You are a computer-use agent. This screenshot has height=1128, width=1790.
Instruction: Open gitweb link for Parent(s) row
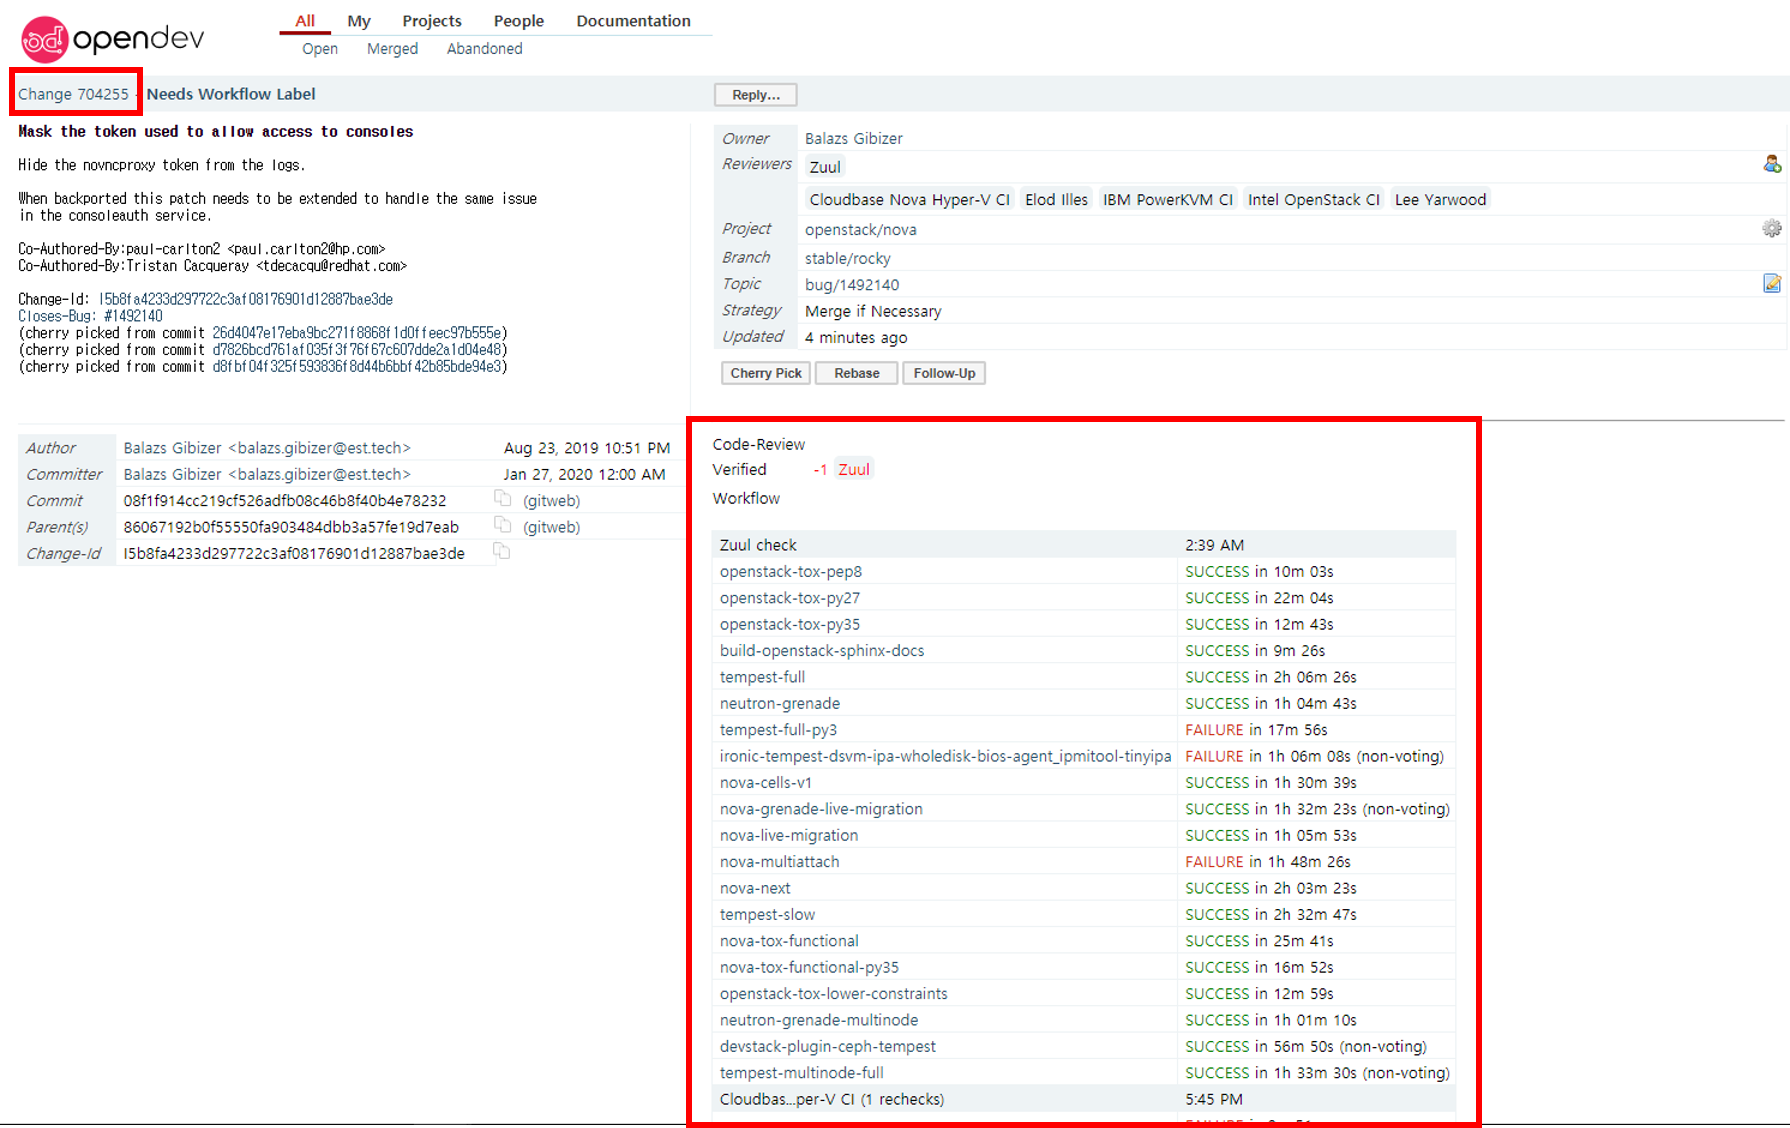click(551, 527)
